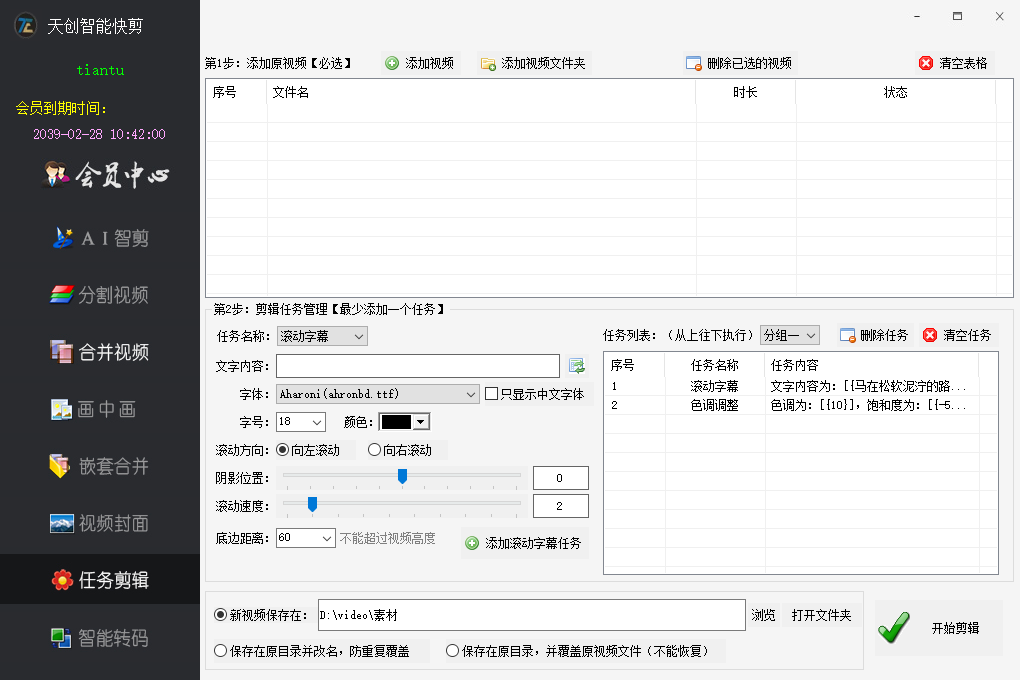1020x680 pixels.
Task: Enable 只显示中文字体 checkbox
Action: pos(492,394)
